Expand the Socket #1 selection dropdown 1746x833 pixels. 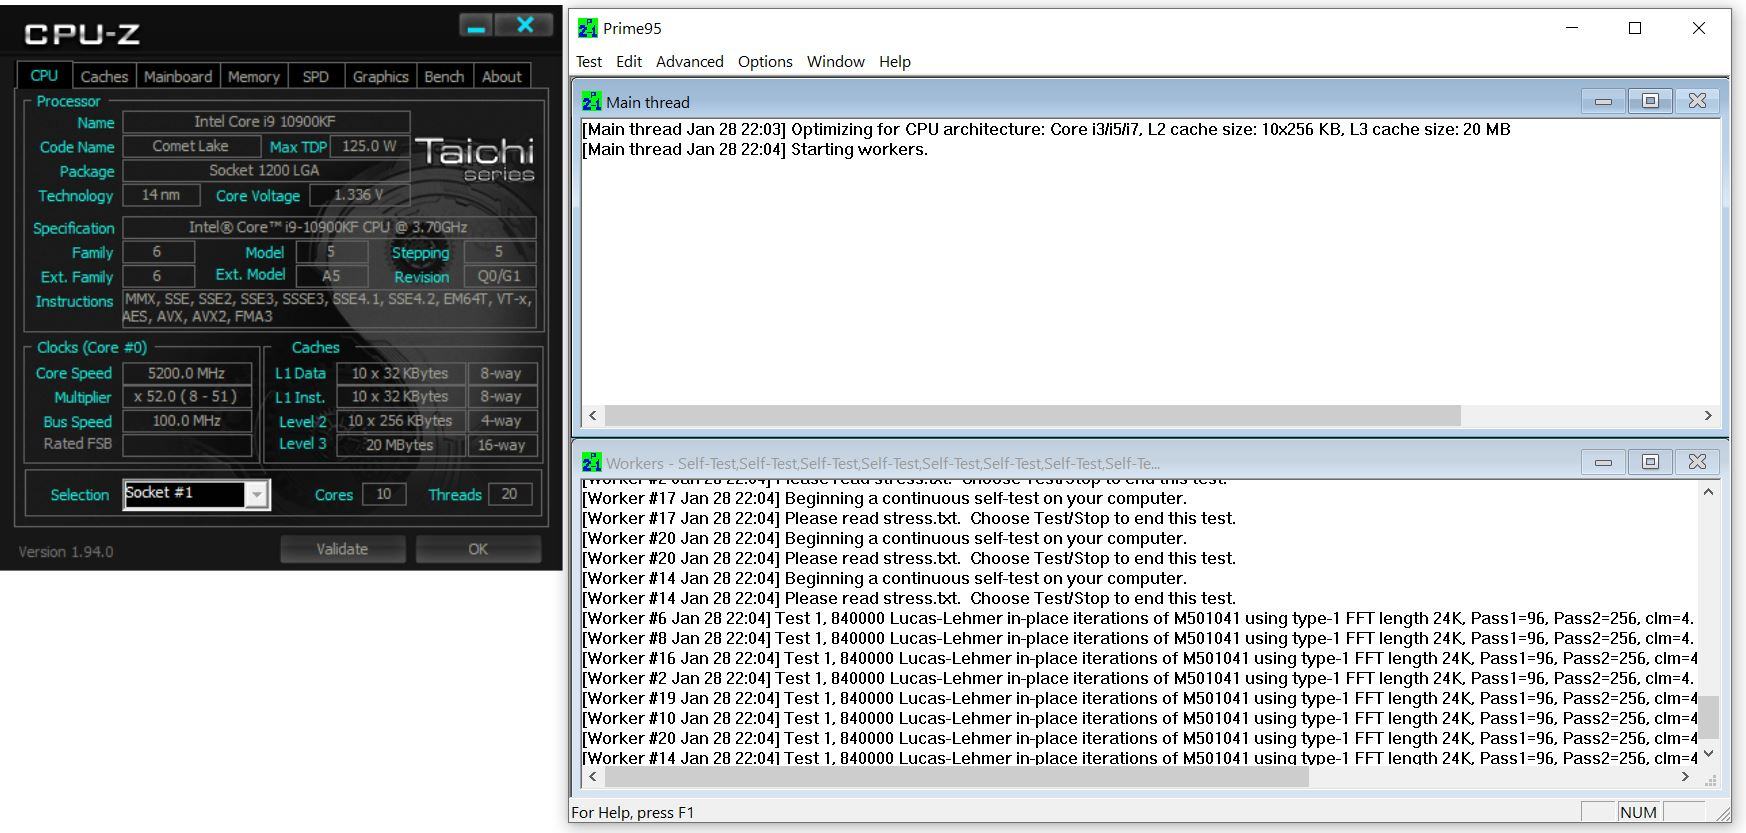(x=257, y=494)
